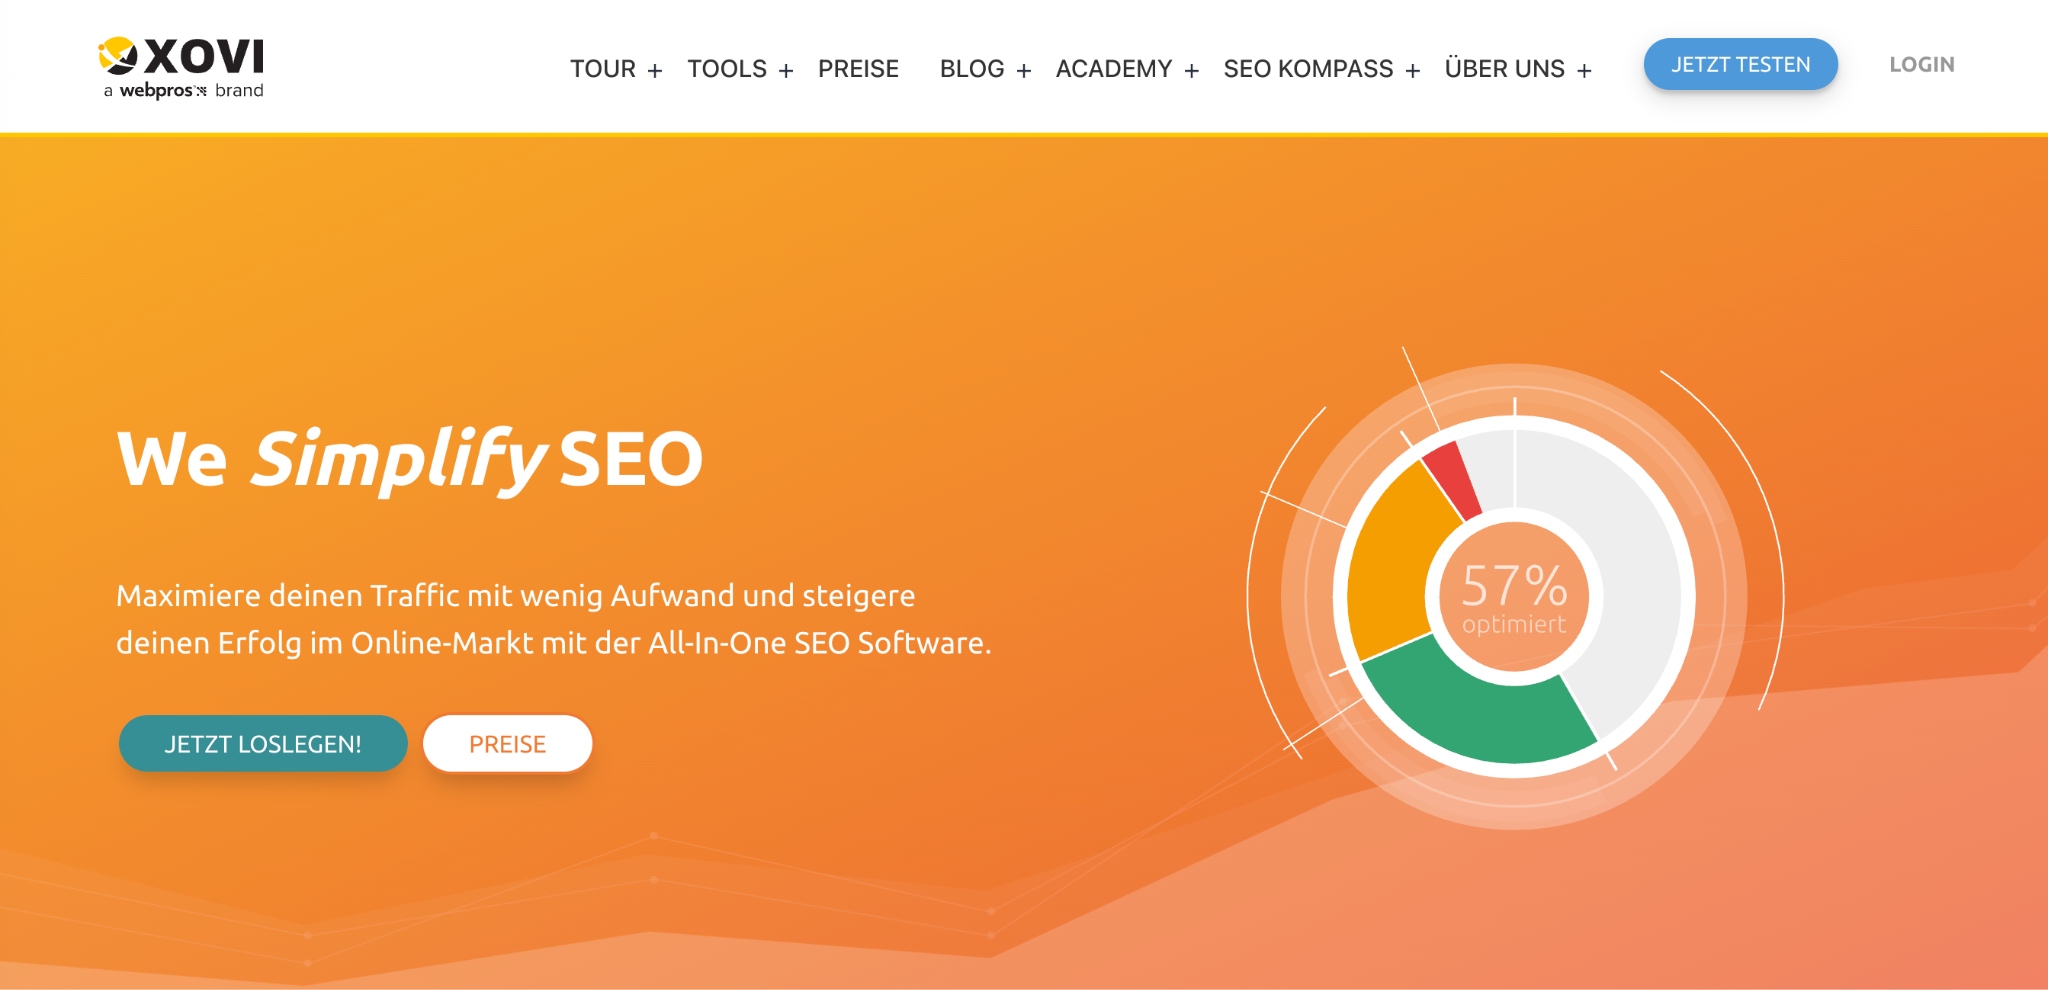The width and height of the screenshot is (2048, 990).
Task: Click the '57% optimiert' chart center
Action: (1514, 597)
